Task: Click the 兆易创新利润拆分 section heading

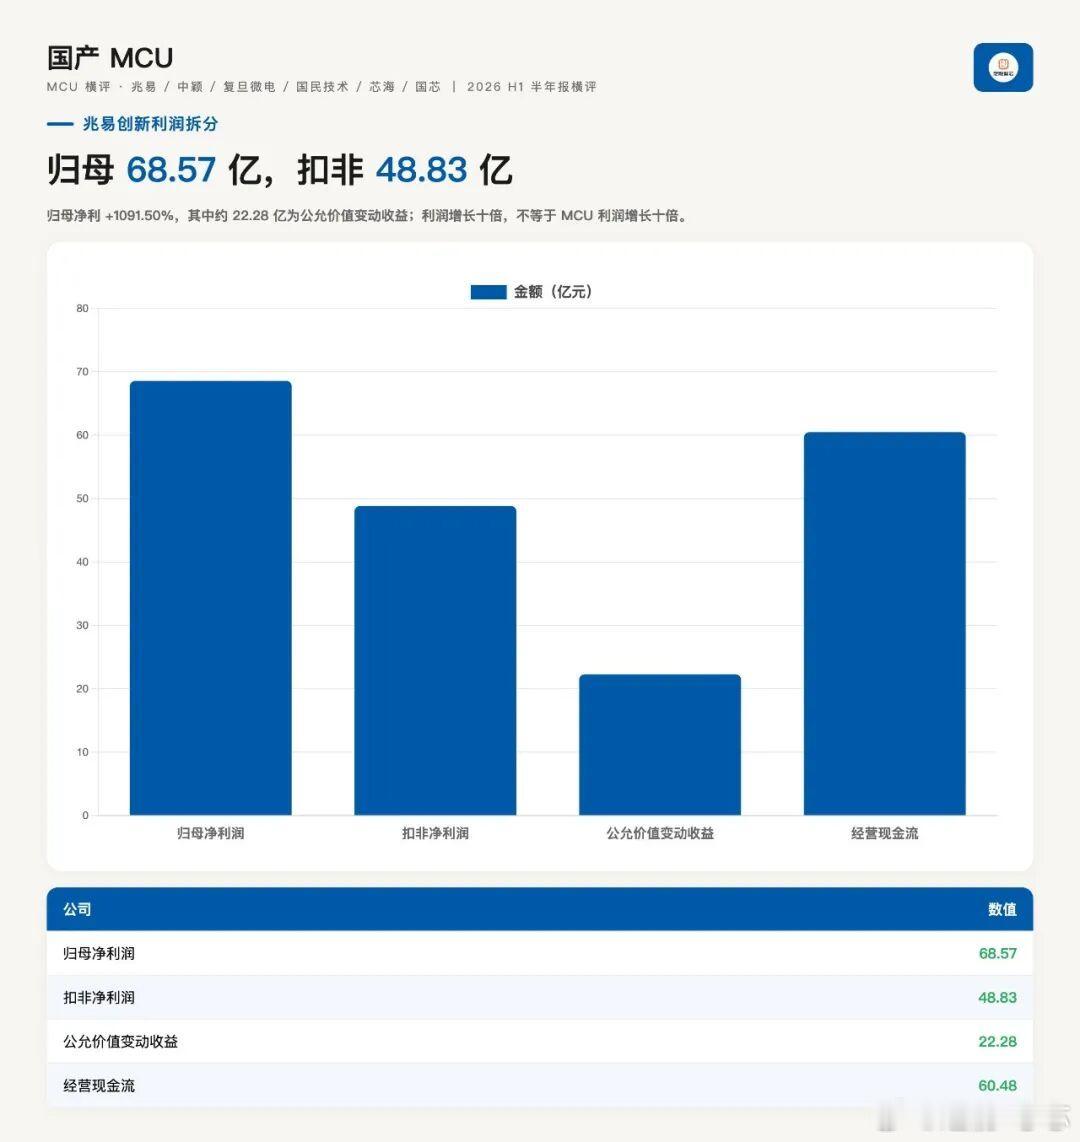Action: coord(150,124)
